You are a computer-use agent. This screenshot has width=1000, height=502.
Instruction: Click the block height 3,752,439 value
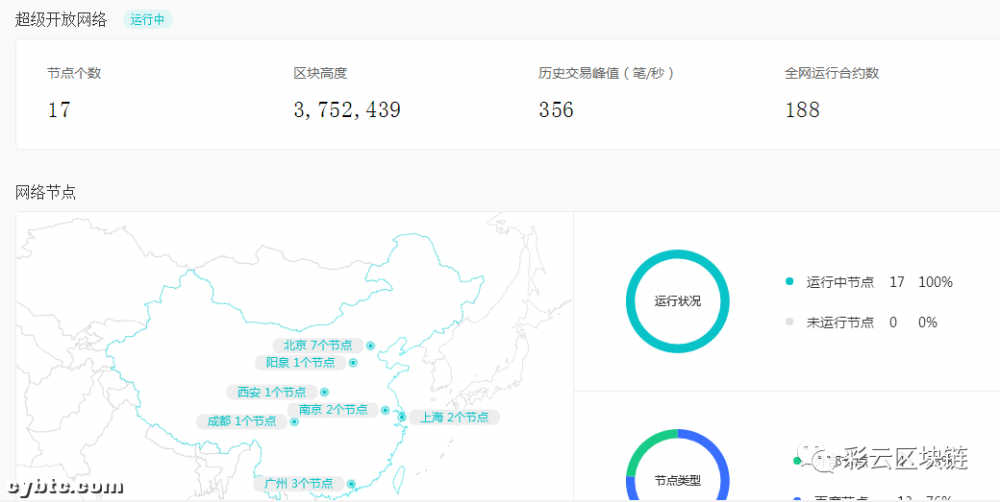pos(347,110)
